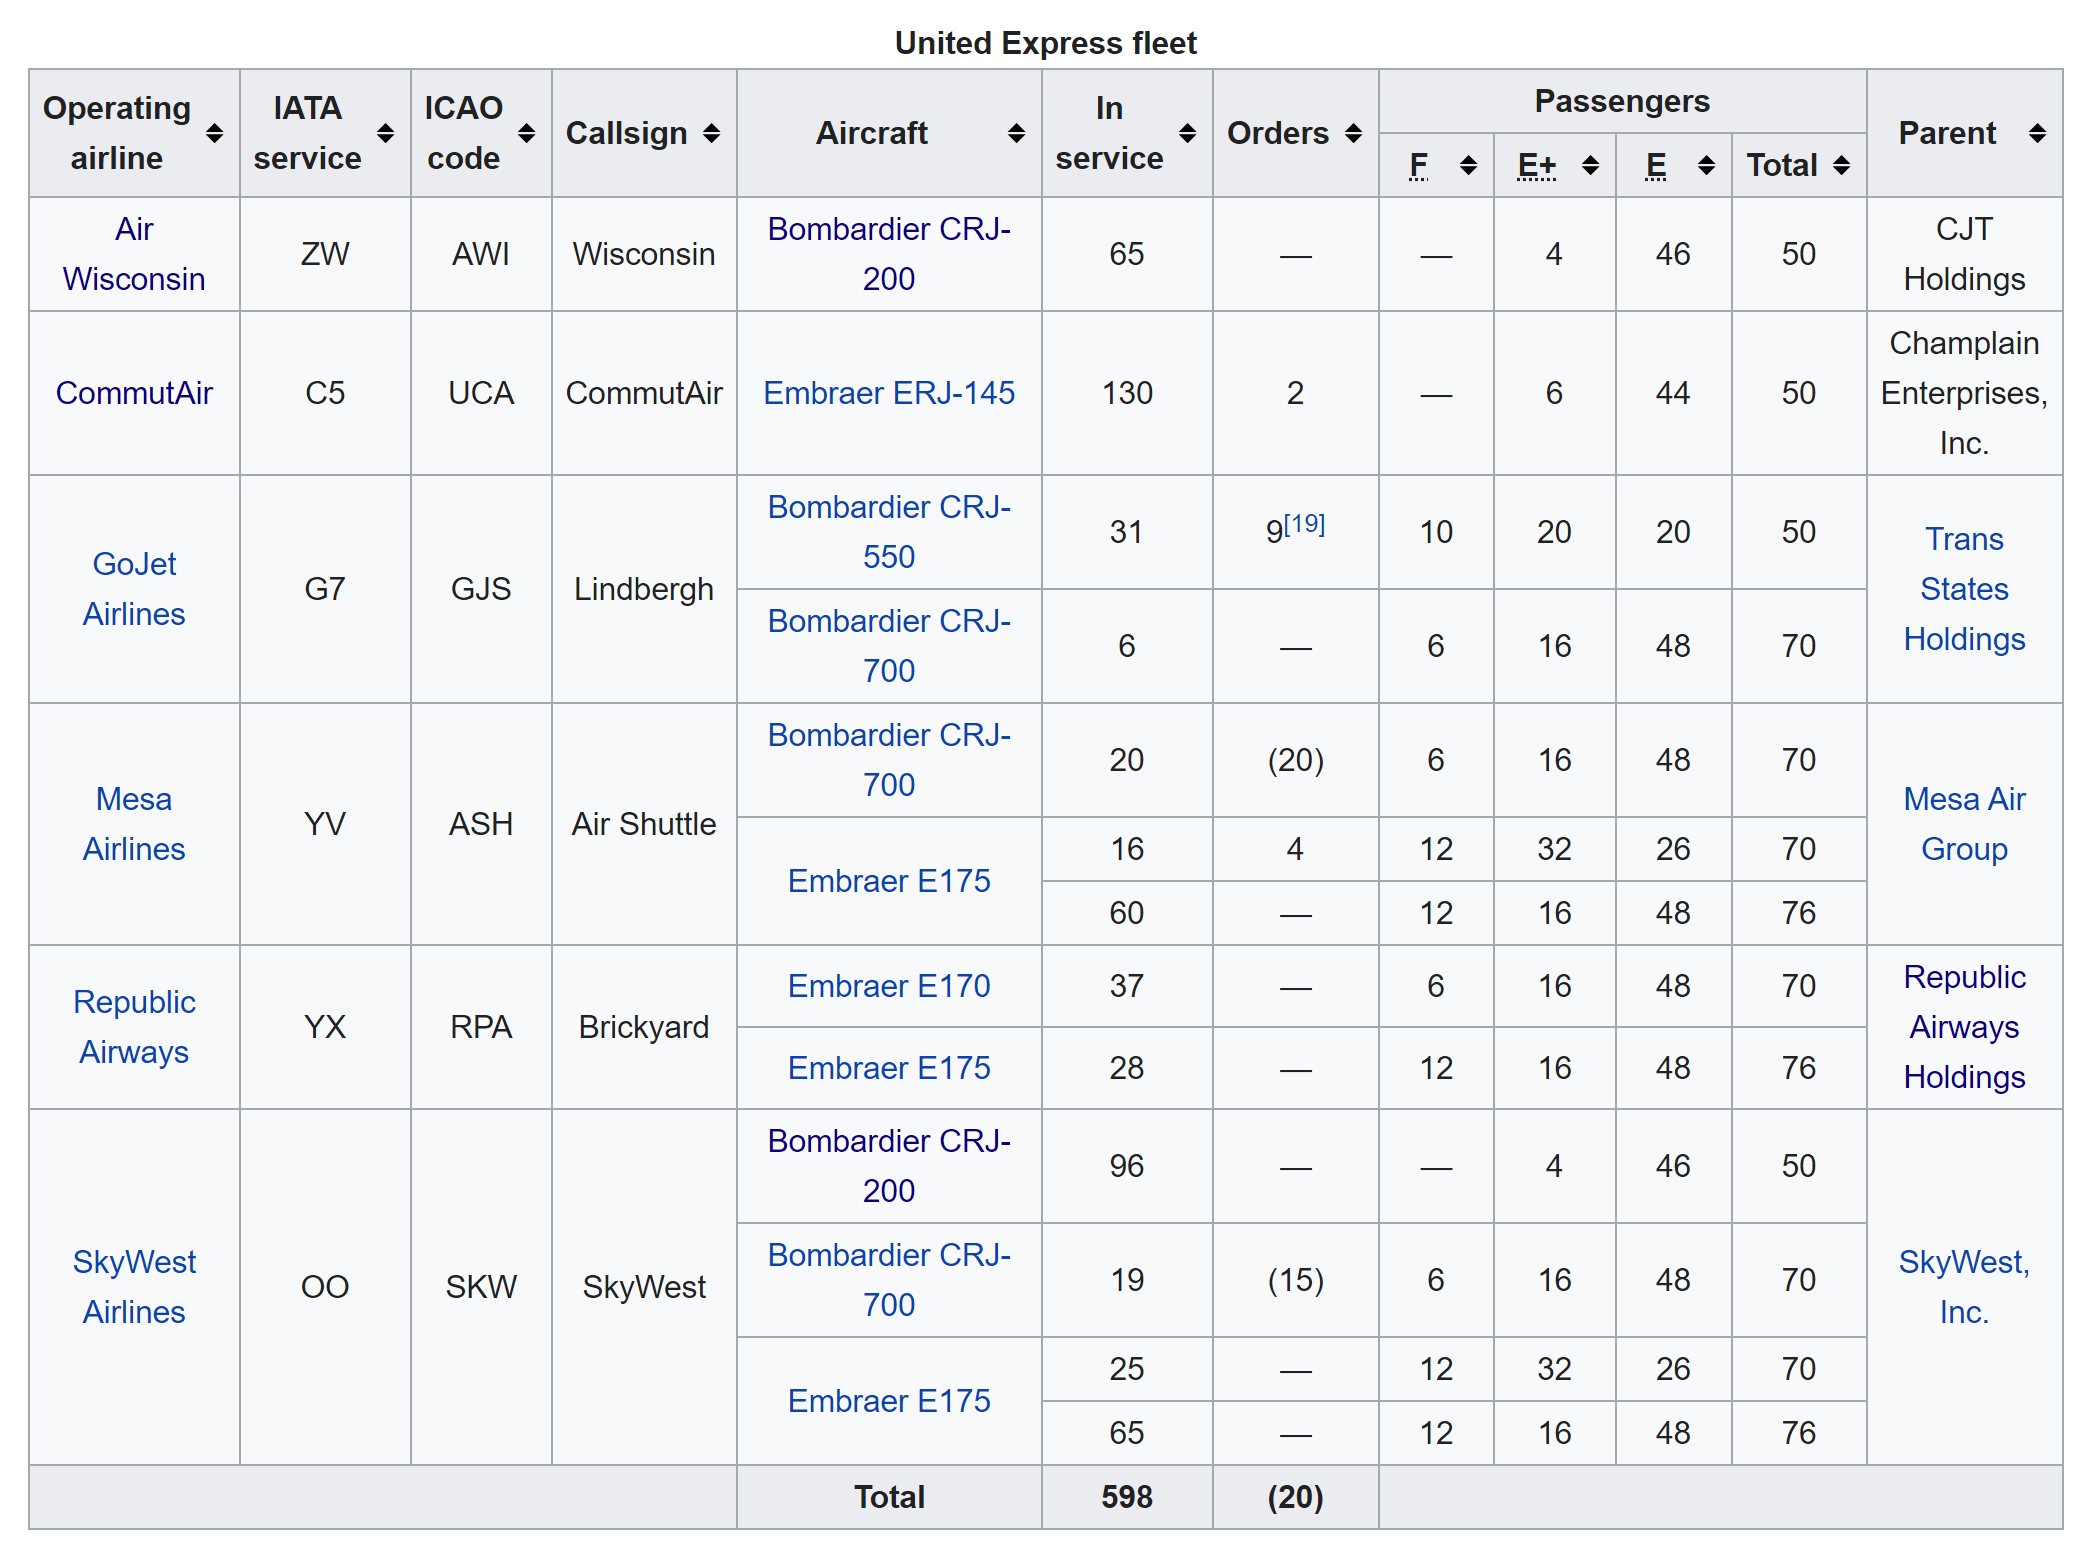Select the CJT Holdings parent cell

[x=1964, y=254]
